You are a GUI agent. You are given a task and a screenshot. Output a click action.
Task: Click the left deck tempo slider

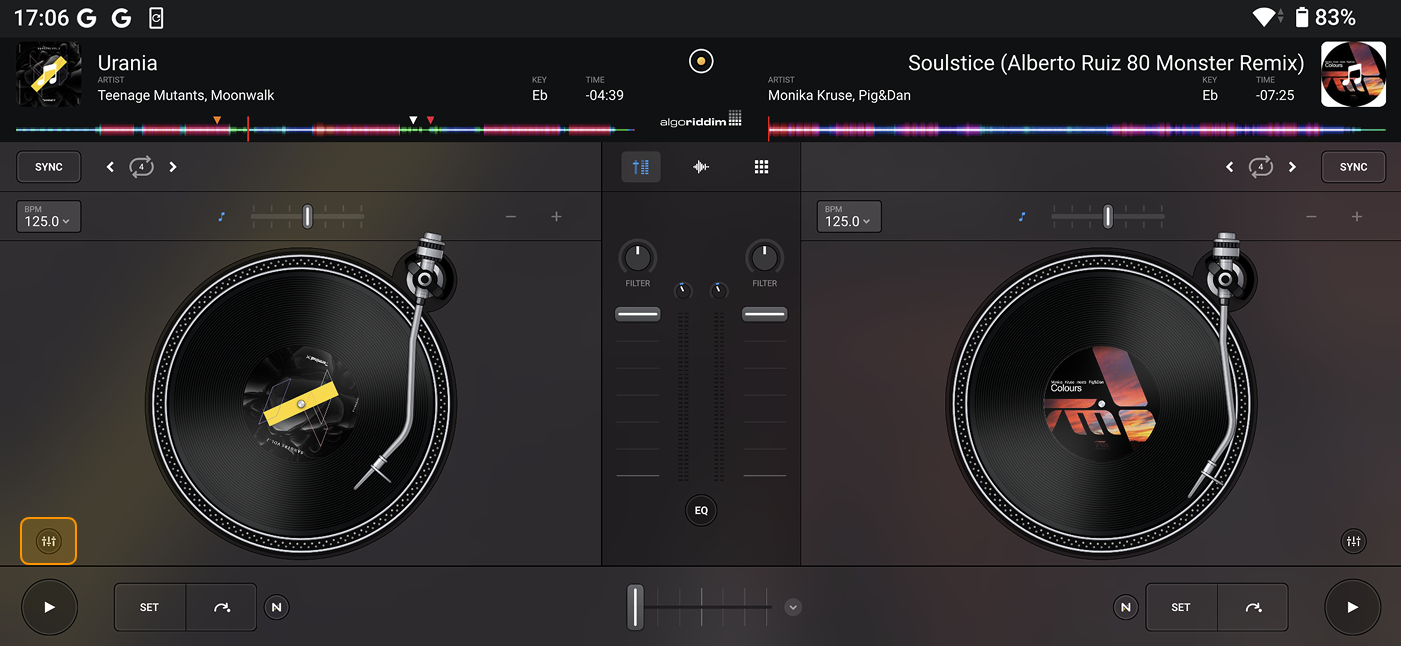click(307, 216)
